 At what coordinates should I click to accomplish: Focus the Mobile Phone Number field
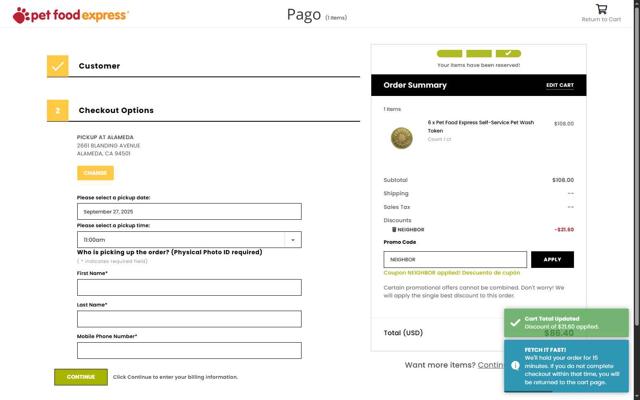point(189,350)
